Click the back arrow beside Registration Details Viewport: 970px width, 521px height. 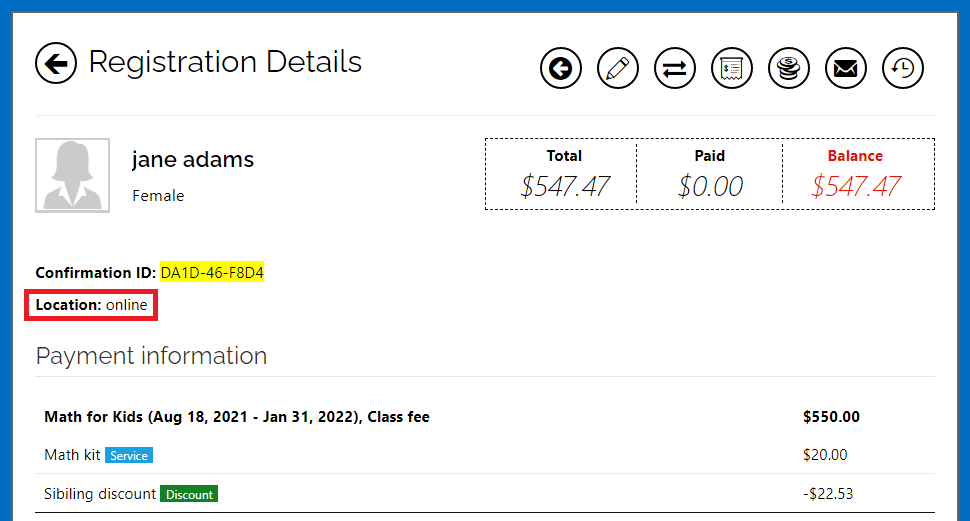pyautogui.click(x=56, y=64)
